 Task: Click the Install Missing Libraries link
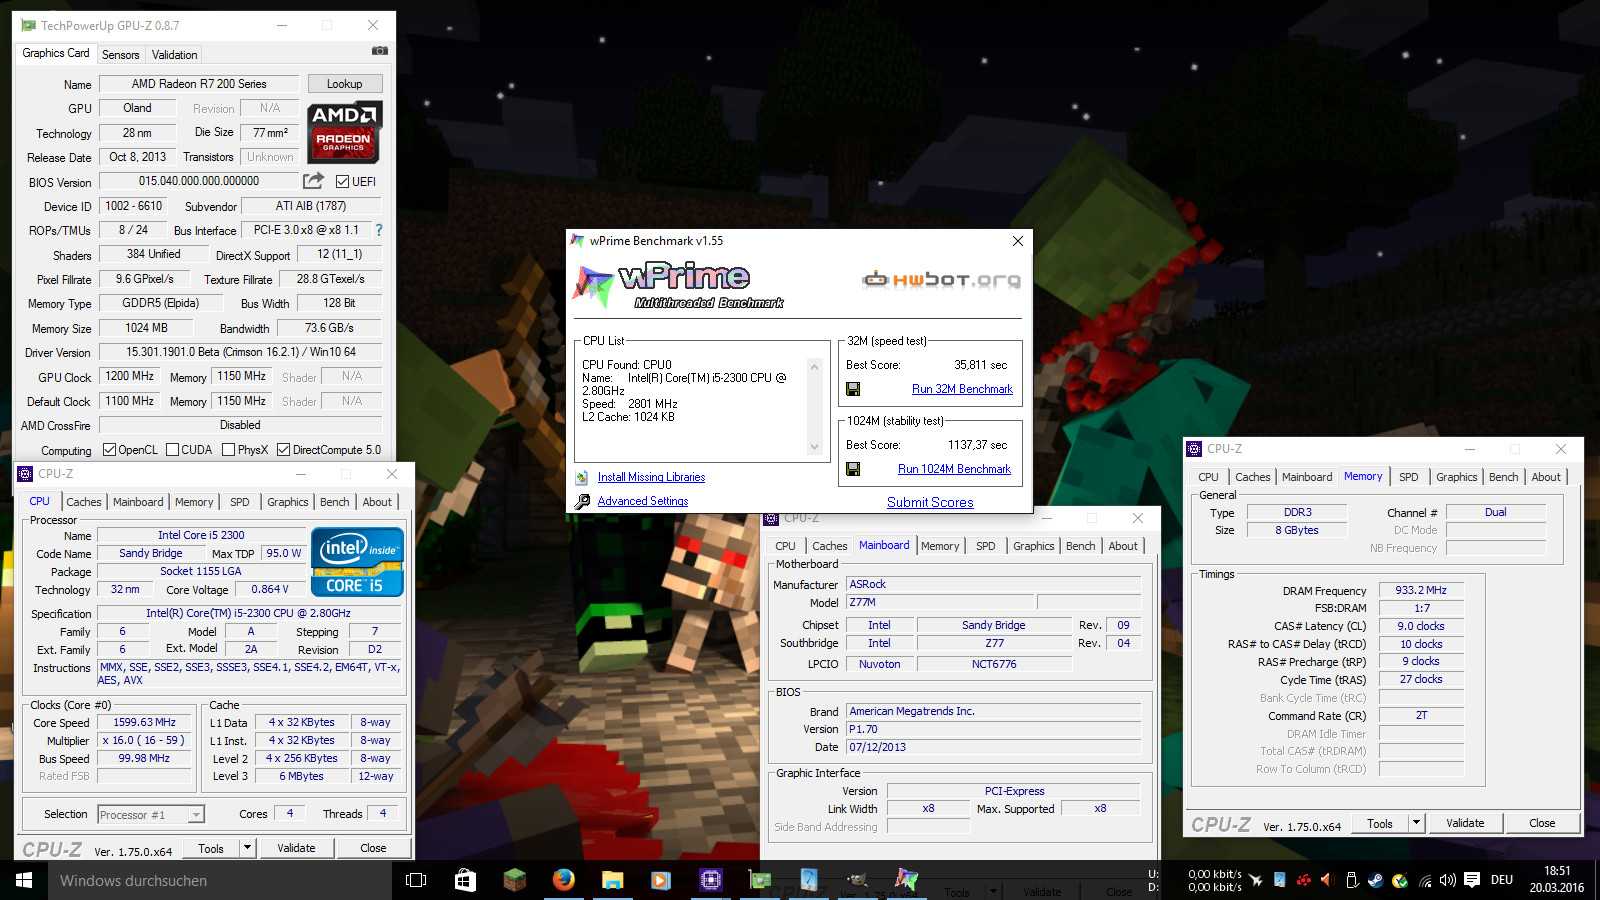[x=651, y=477]
